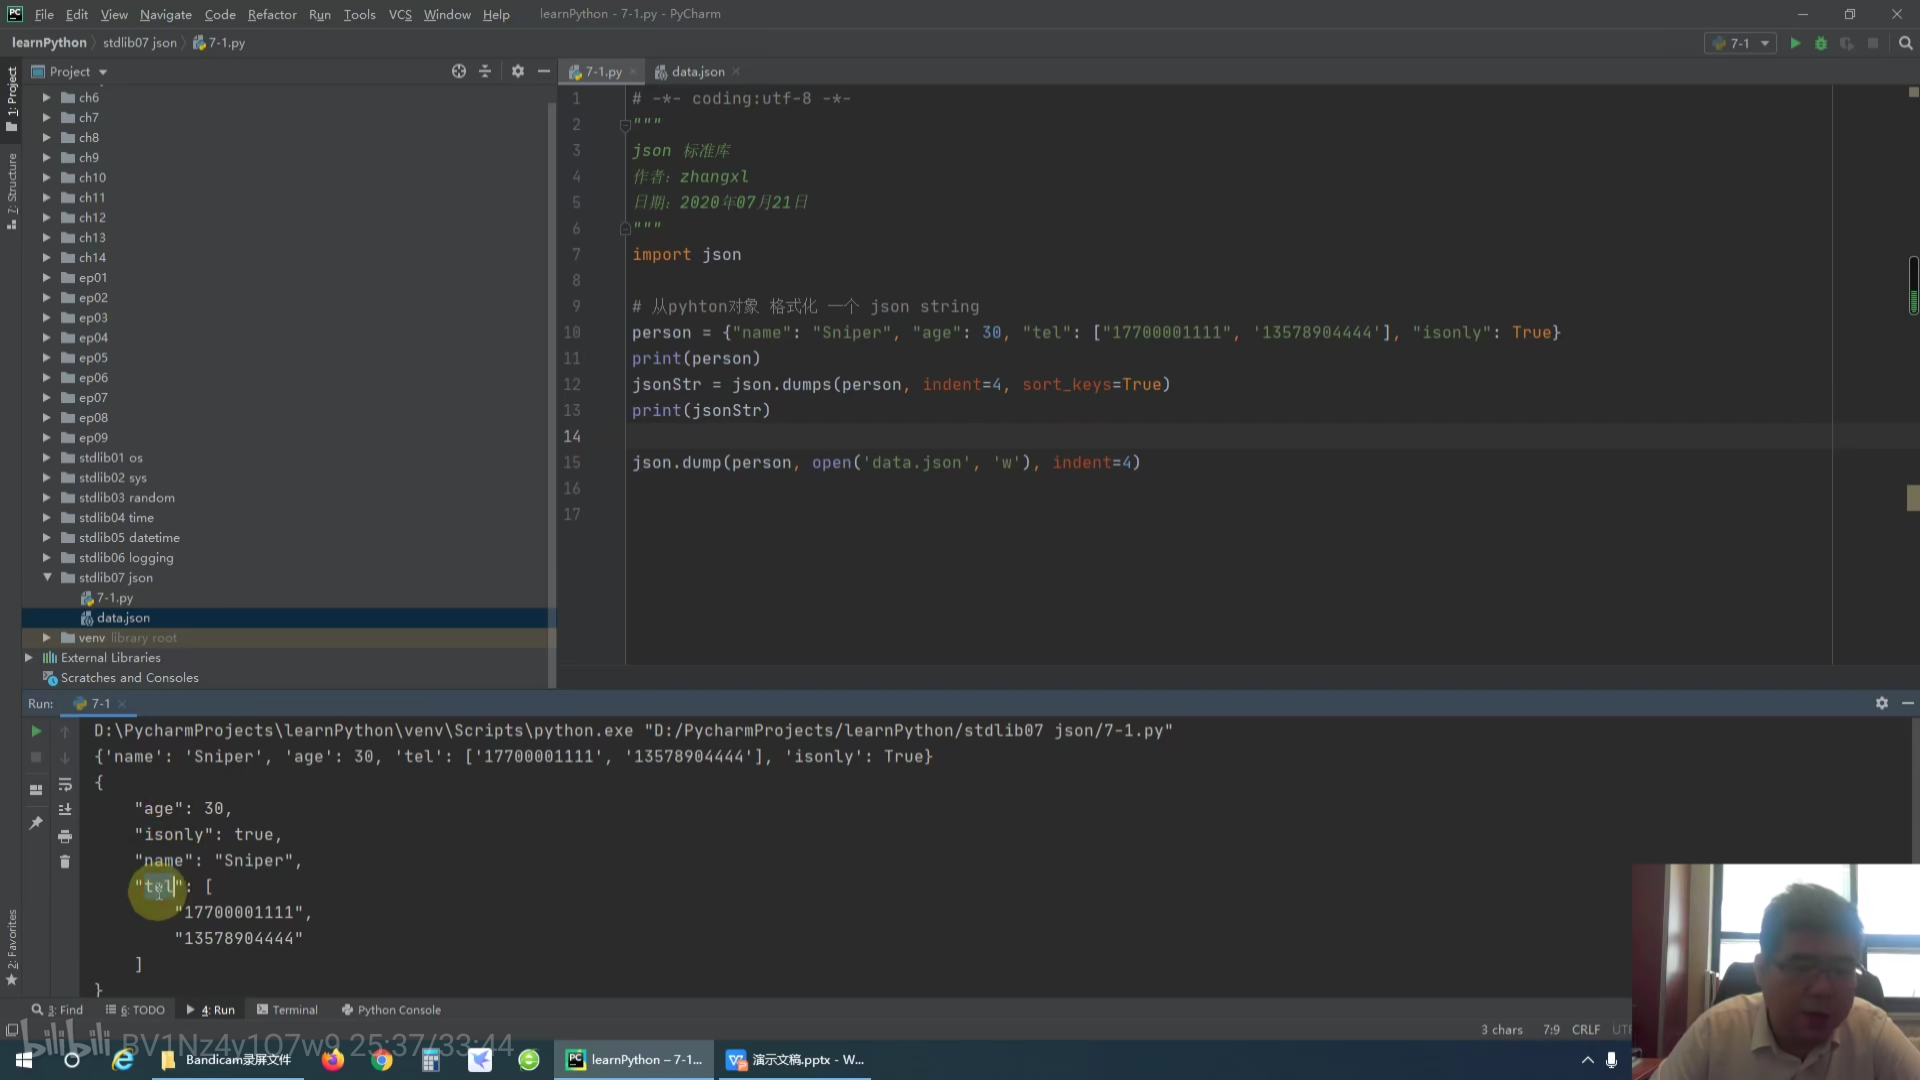Viewport: 1920px width, 1080px height.
Task: Hide the Run panel with minus icon
Action: (x=1907, y=703)
